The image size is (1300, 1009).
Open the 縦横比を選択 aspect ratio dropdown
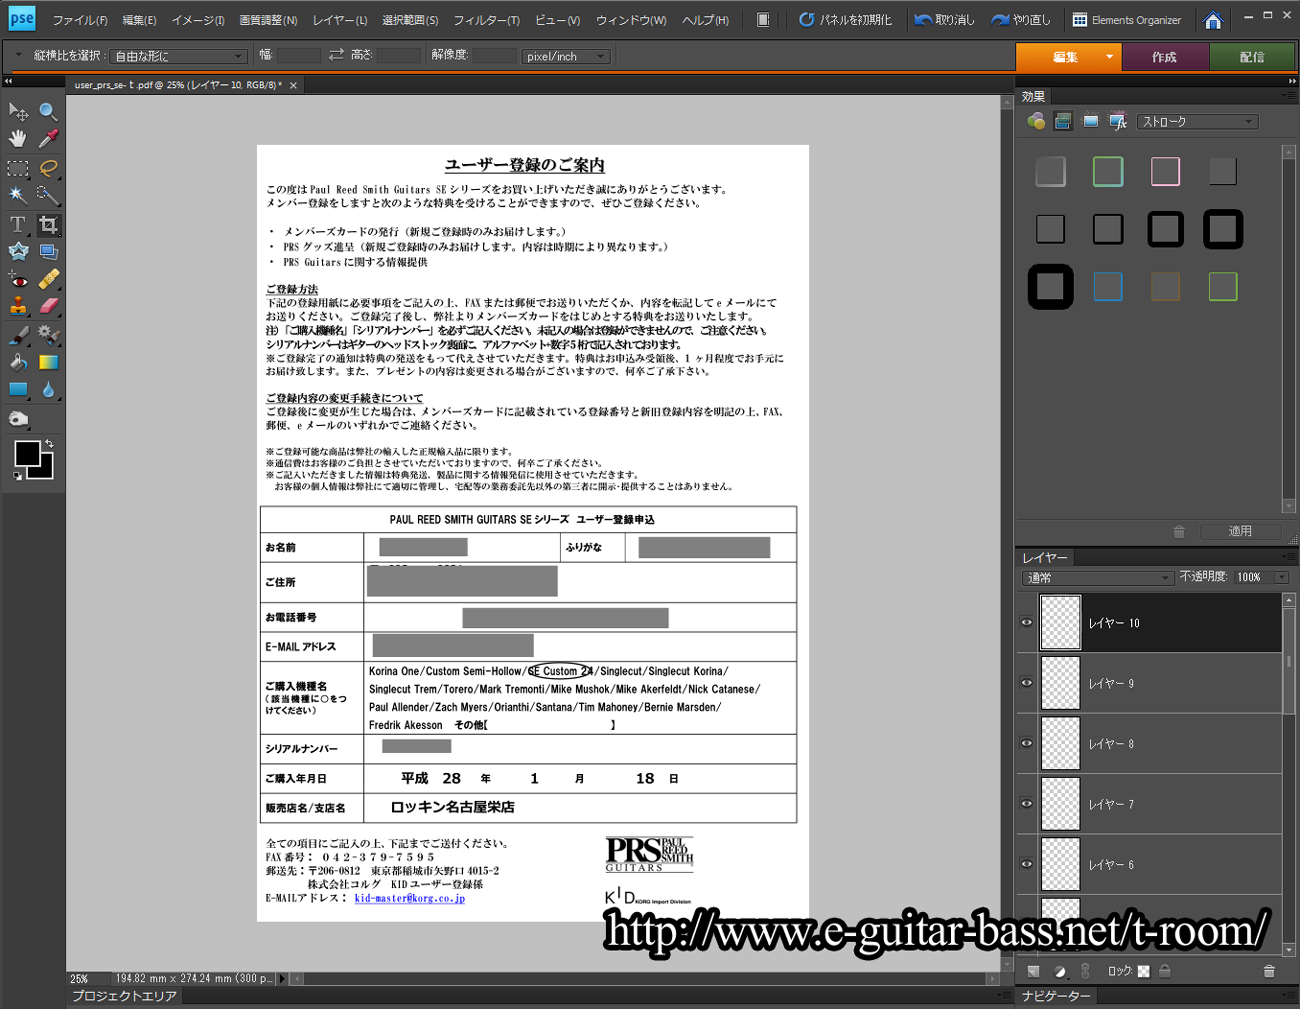pos(178,56)
